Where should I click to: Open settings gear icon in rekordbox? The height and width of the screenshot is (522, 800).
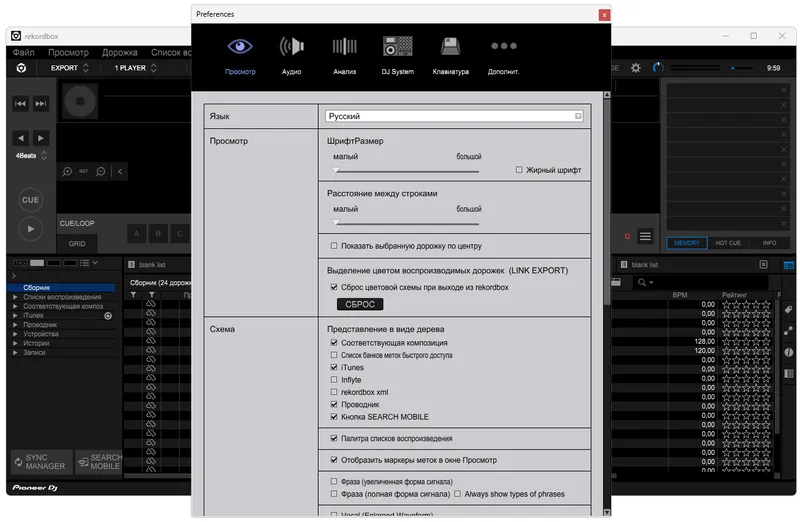coord(636,68)
